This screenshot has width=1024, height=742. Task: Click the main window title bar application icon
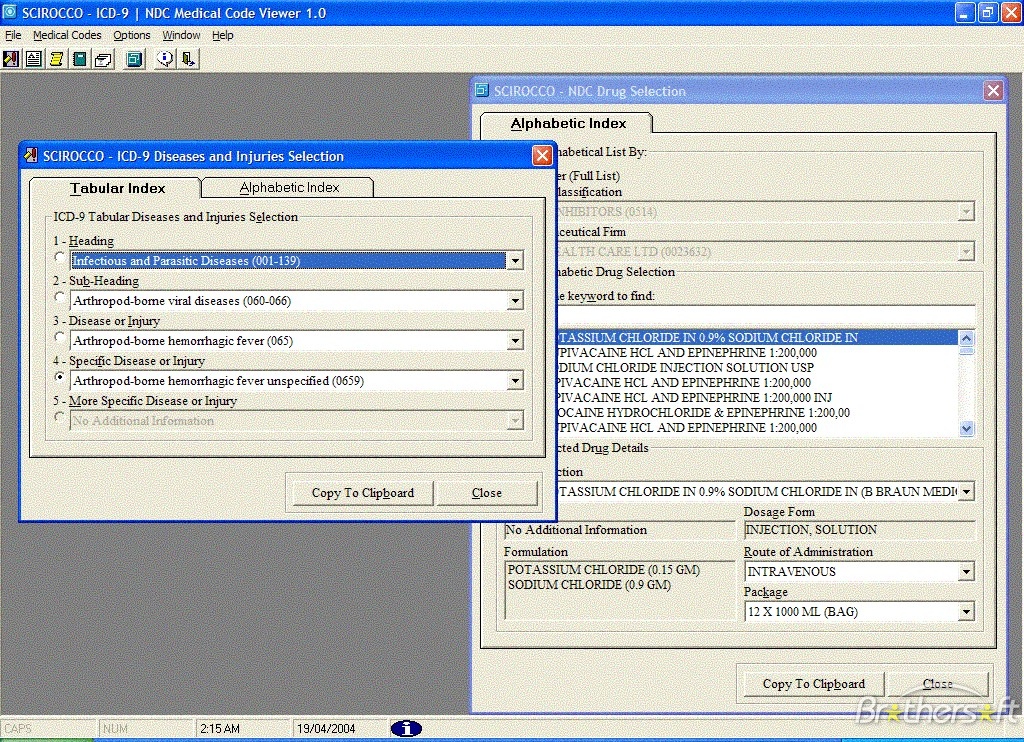click(9, 12)
